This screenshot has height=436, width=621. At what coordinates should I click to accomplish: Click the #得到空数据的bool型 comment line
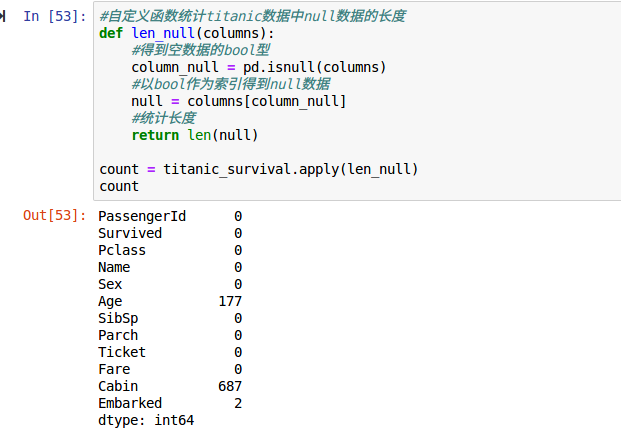(x=201, y=50)
